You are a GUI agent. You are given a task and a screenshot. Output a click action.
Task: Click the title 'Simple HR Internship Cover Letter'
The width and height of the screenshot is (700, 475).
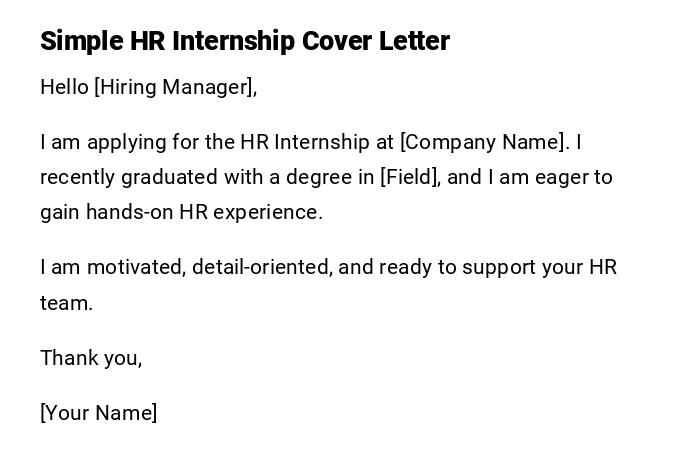pos(245,41)
